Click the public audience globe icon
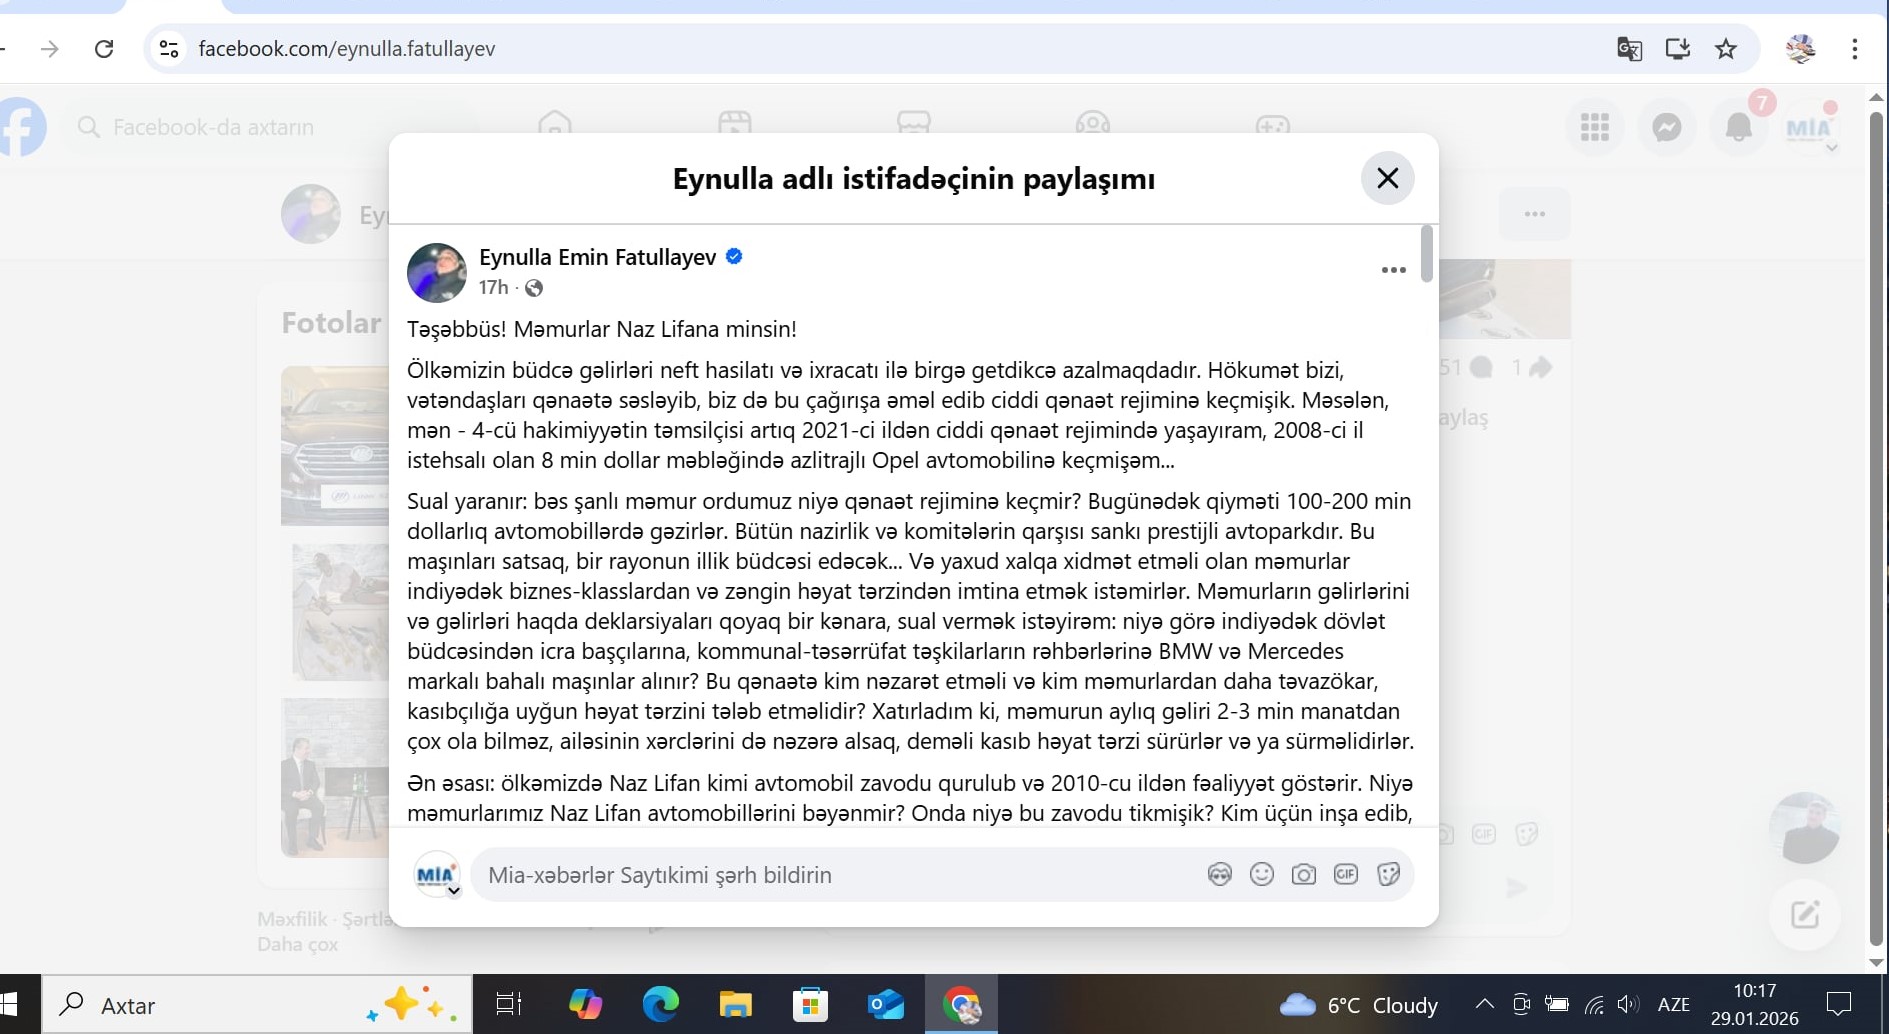Viewport: 1889px width, 1034px height. (x=534, y=288)
